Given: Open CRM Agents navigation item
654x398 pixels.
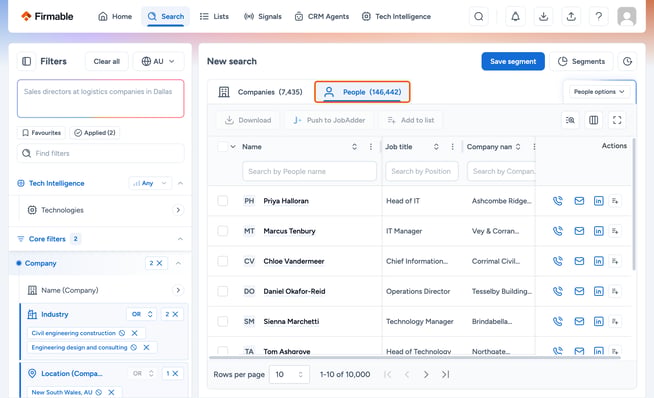Looking at the screenshot, I should coord(322,17).
